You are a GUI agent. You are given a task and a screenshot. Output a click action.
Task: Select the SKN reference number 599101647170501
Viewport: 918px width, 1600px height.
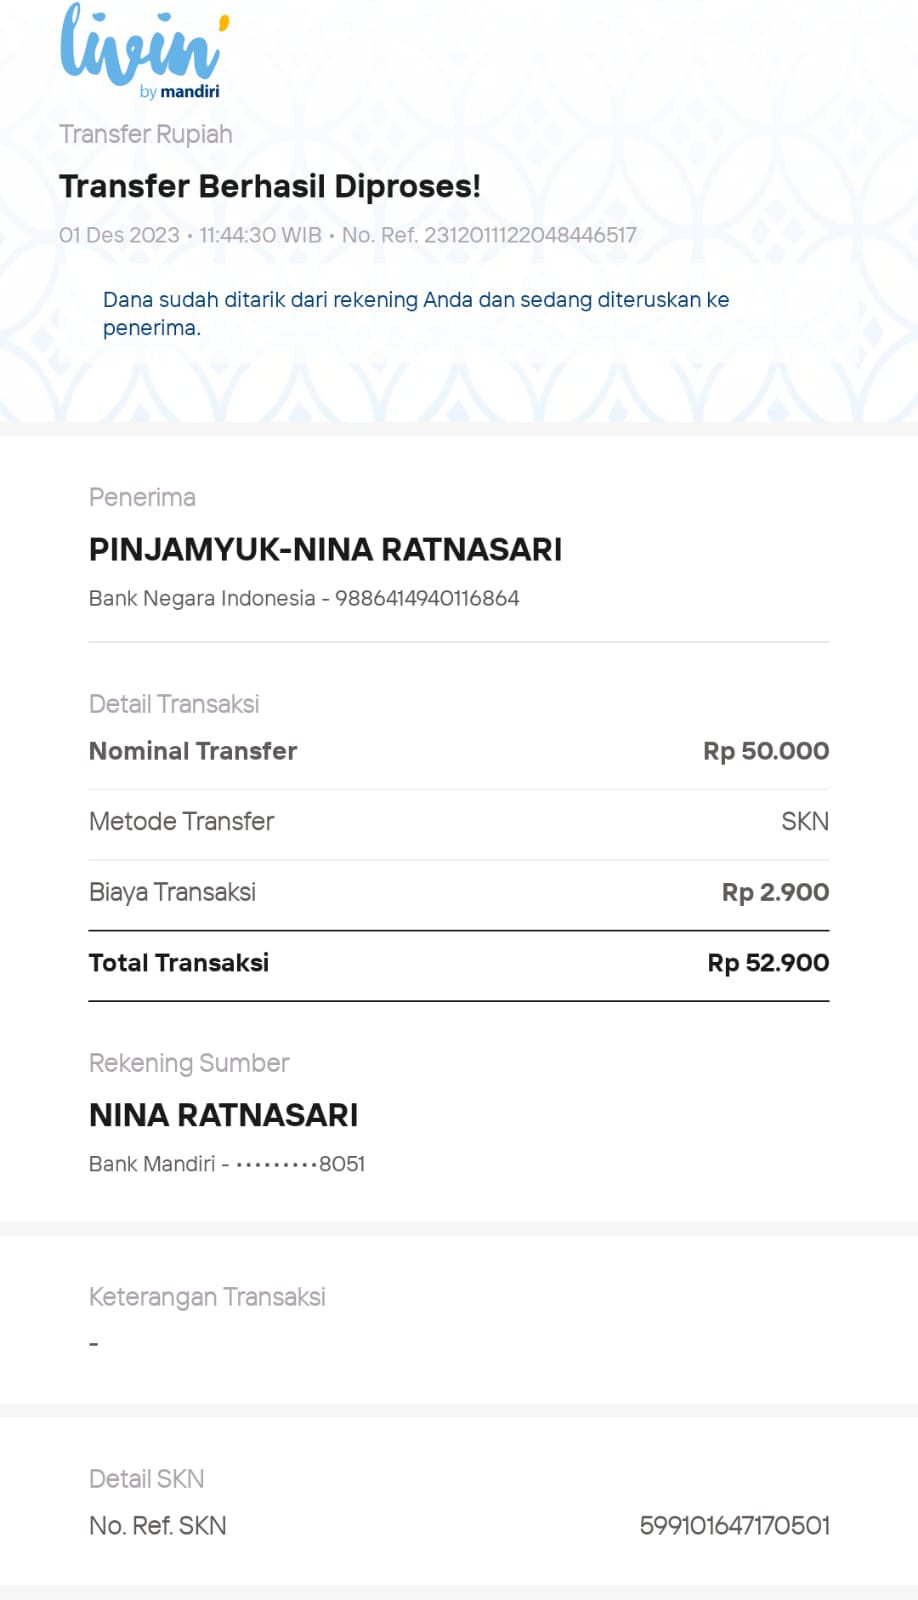point(734,1526)
